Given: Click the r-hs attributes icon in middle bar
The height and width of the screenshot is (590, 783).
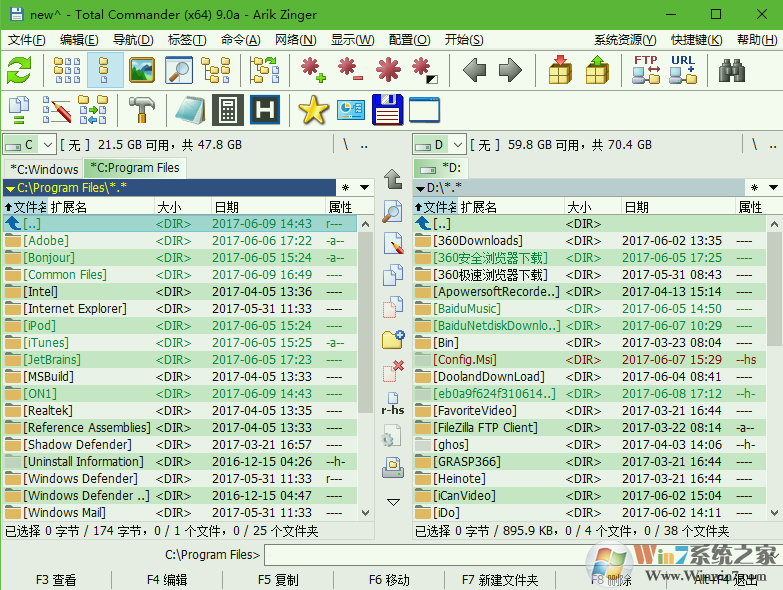Looking at the screenshot, I should click(393, 404).
